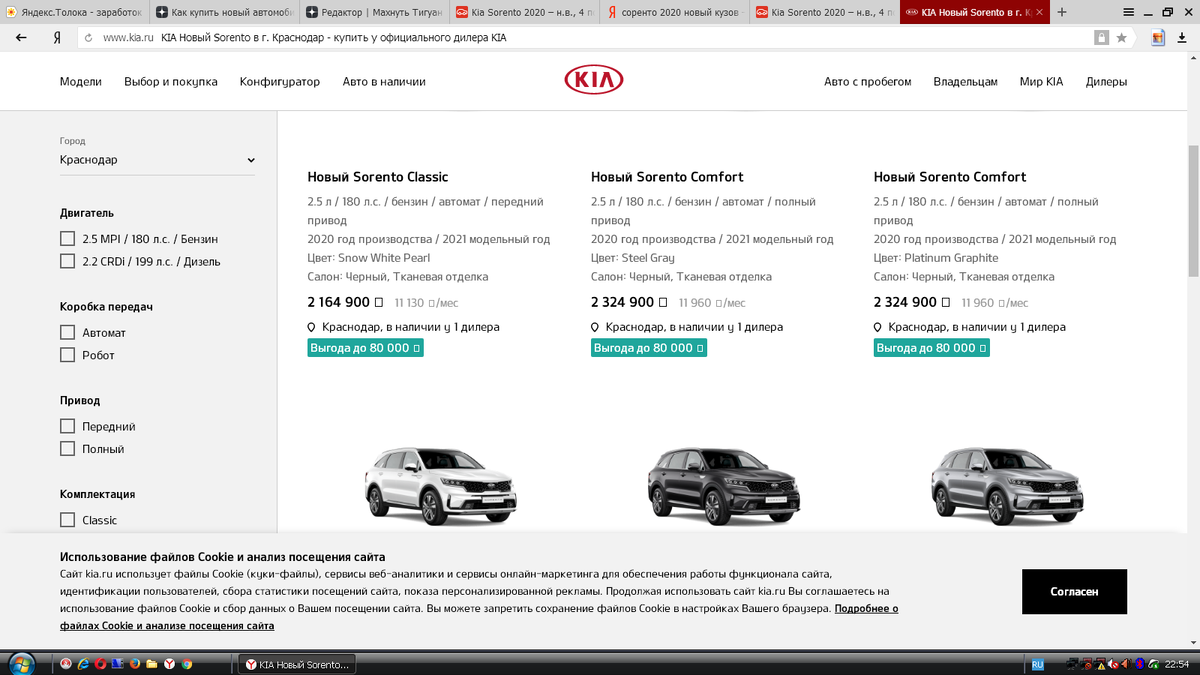Open Авто с пробегом
Image resolution: width=1200 pixels, height=675 pixels.
click(868, 82)
